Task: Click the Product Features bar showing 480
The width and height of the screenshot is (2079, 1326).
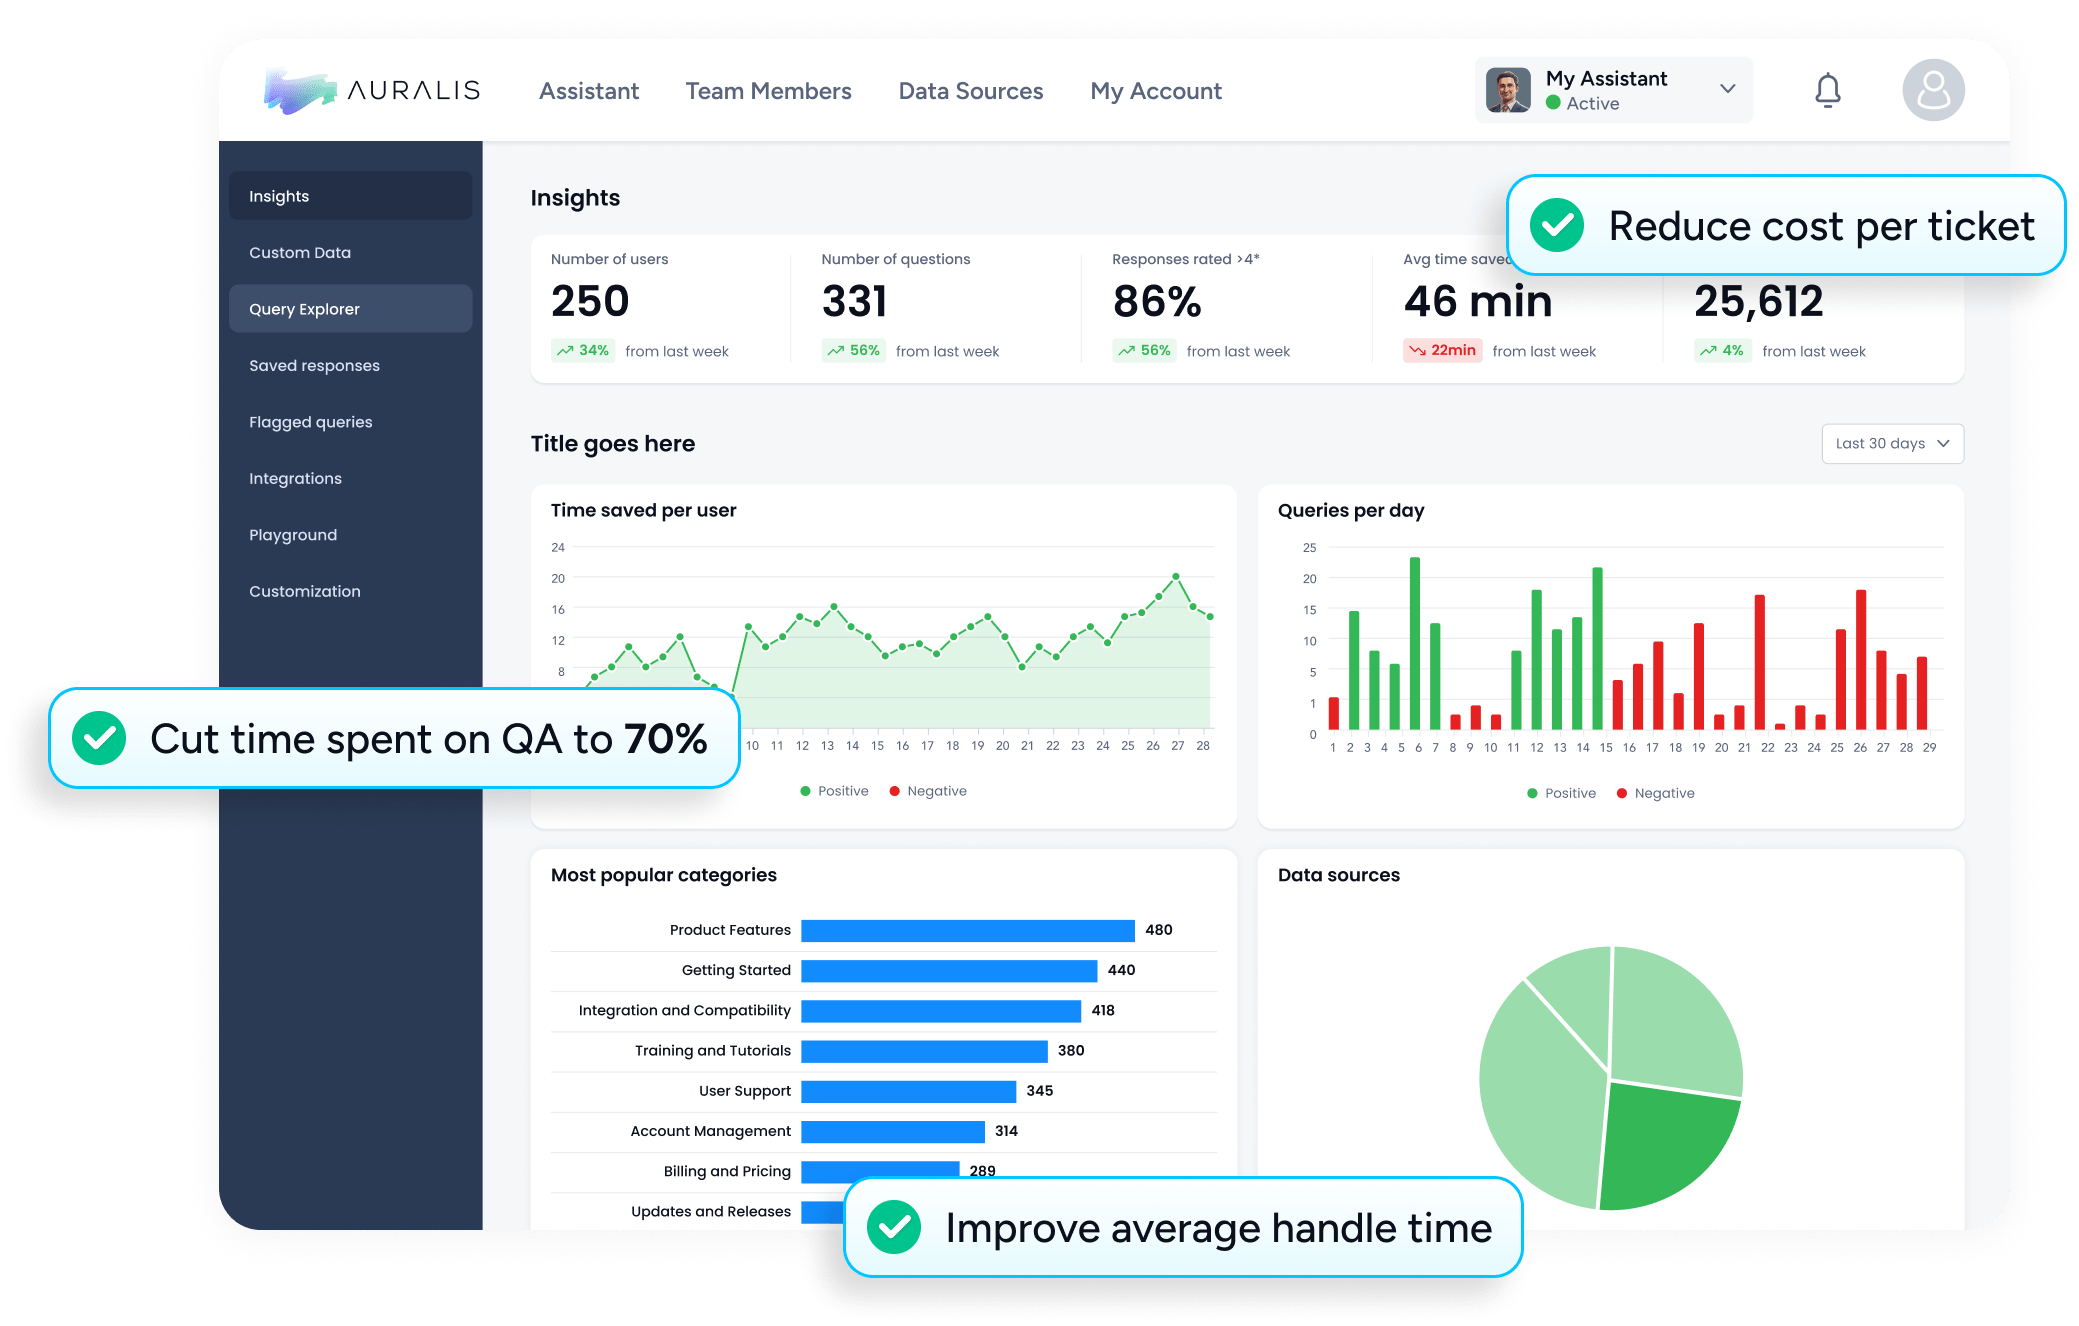Action: pyautogui.click(x=968, y=931)
